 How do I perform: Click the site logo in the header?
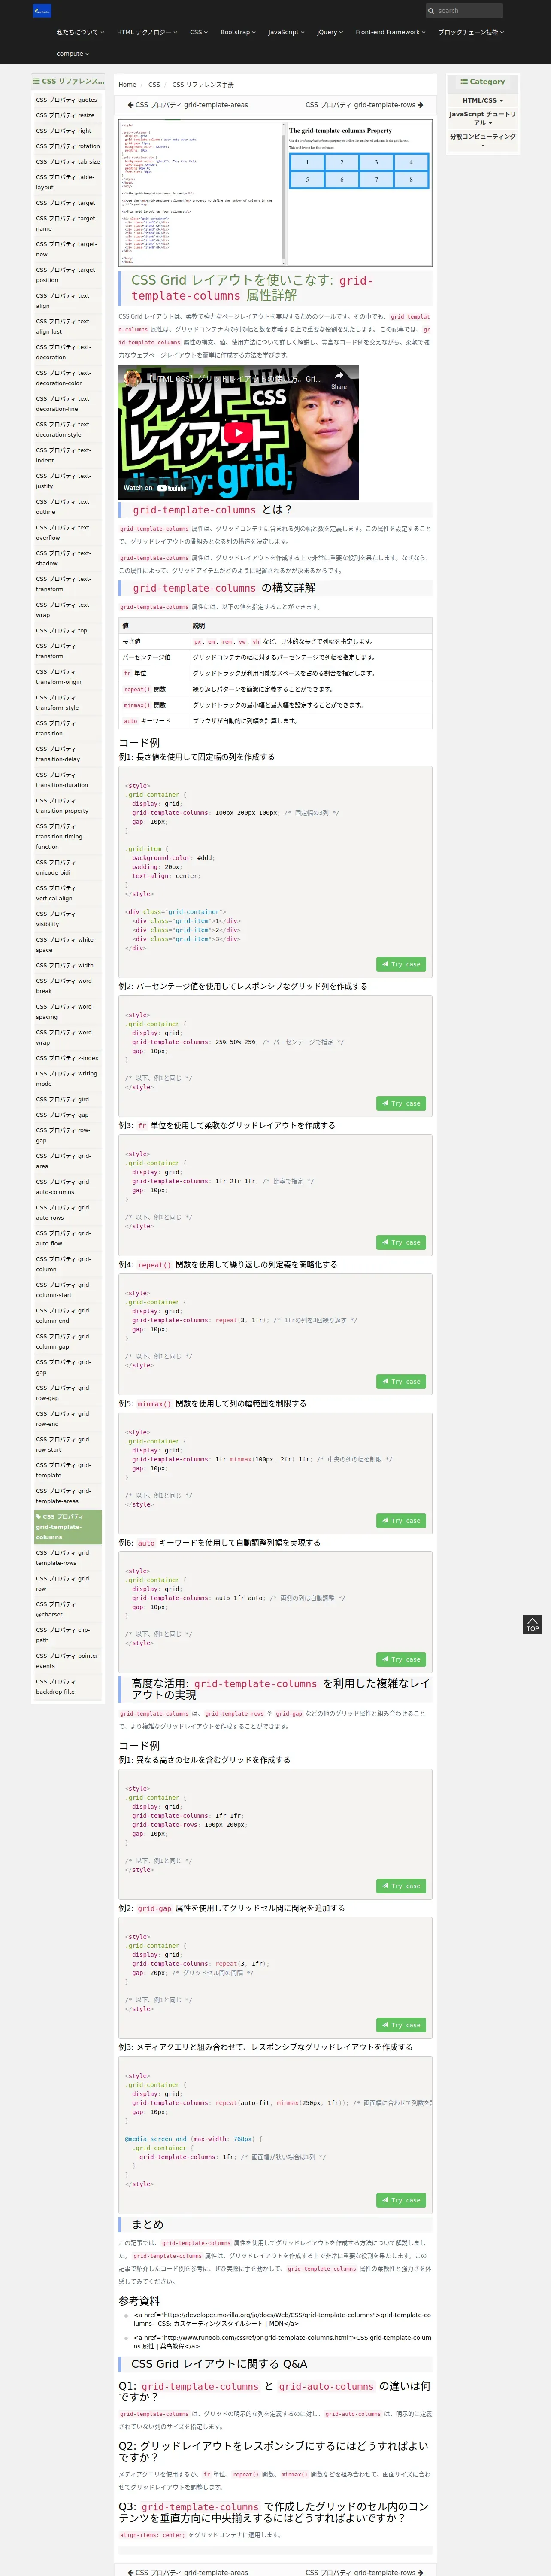click(x=42, y=11)
